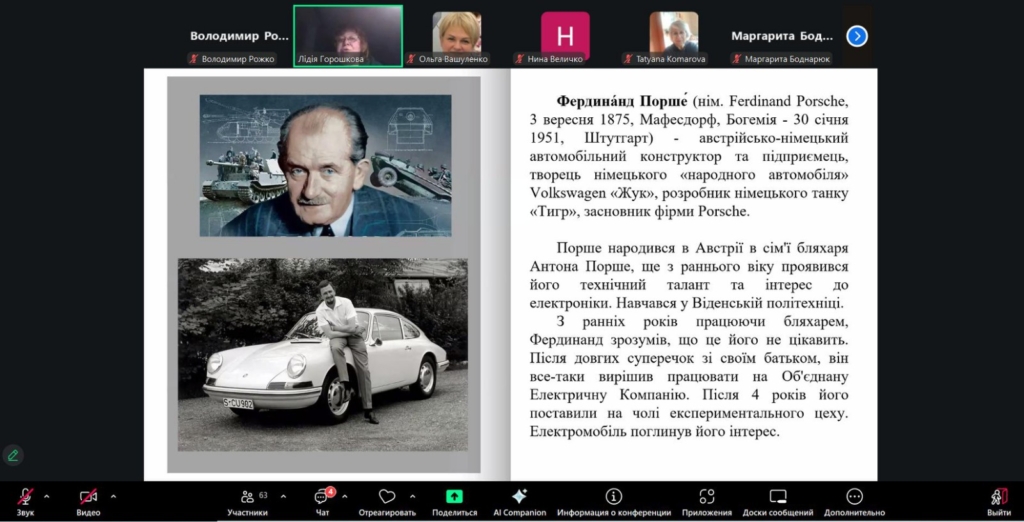This screenshot has height=522, width=1024.
Task: Turn on camera with Видео button
Action: click(x=88, y=498)
